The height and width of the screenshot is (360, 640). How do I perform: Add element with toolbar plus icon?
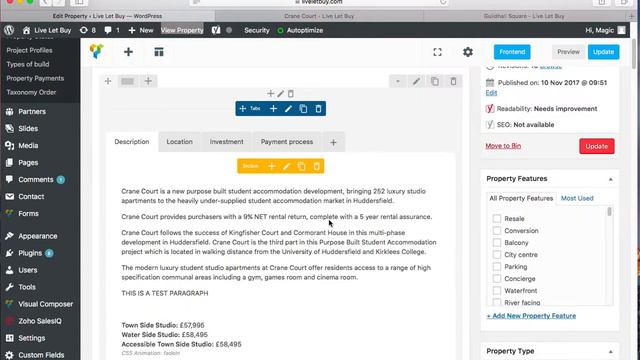128,52
